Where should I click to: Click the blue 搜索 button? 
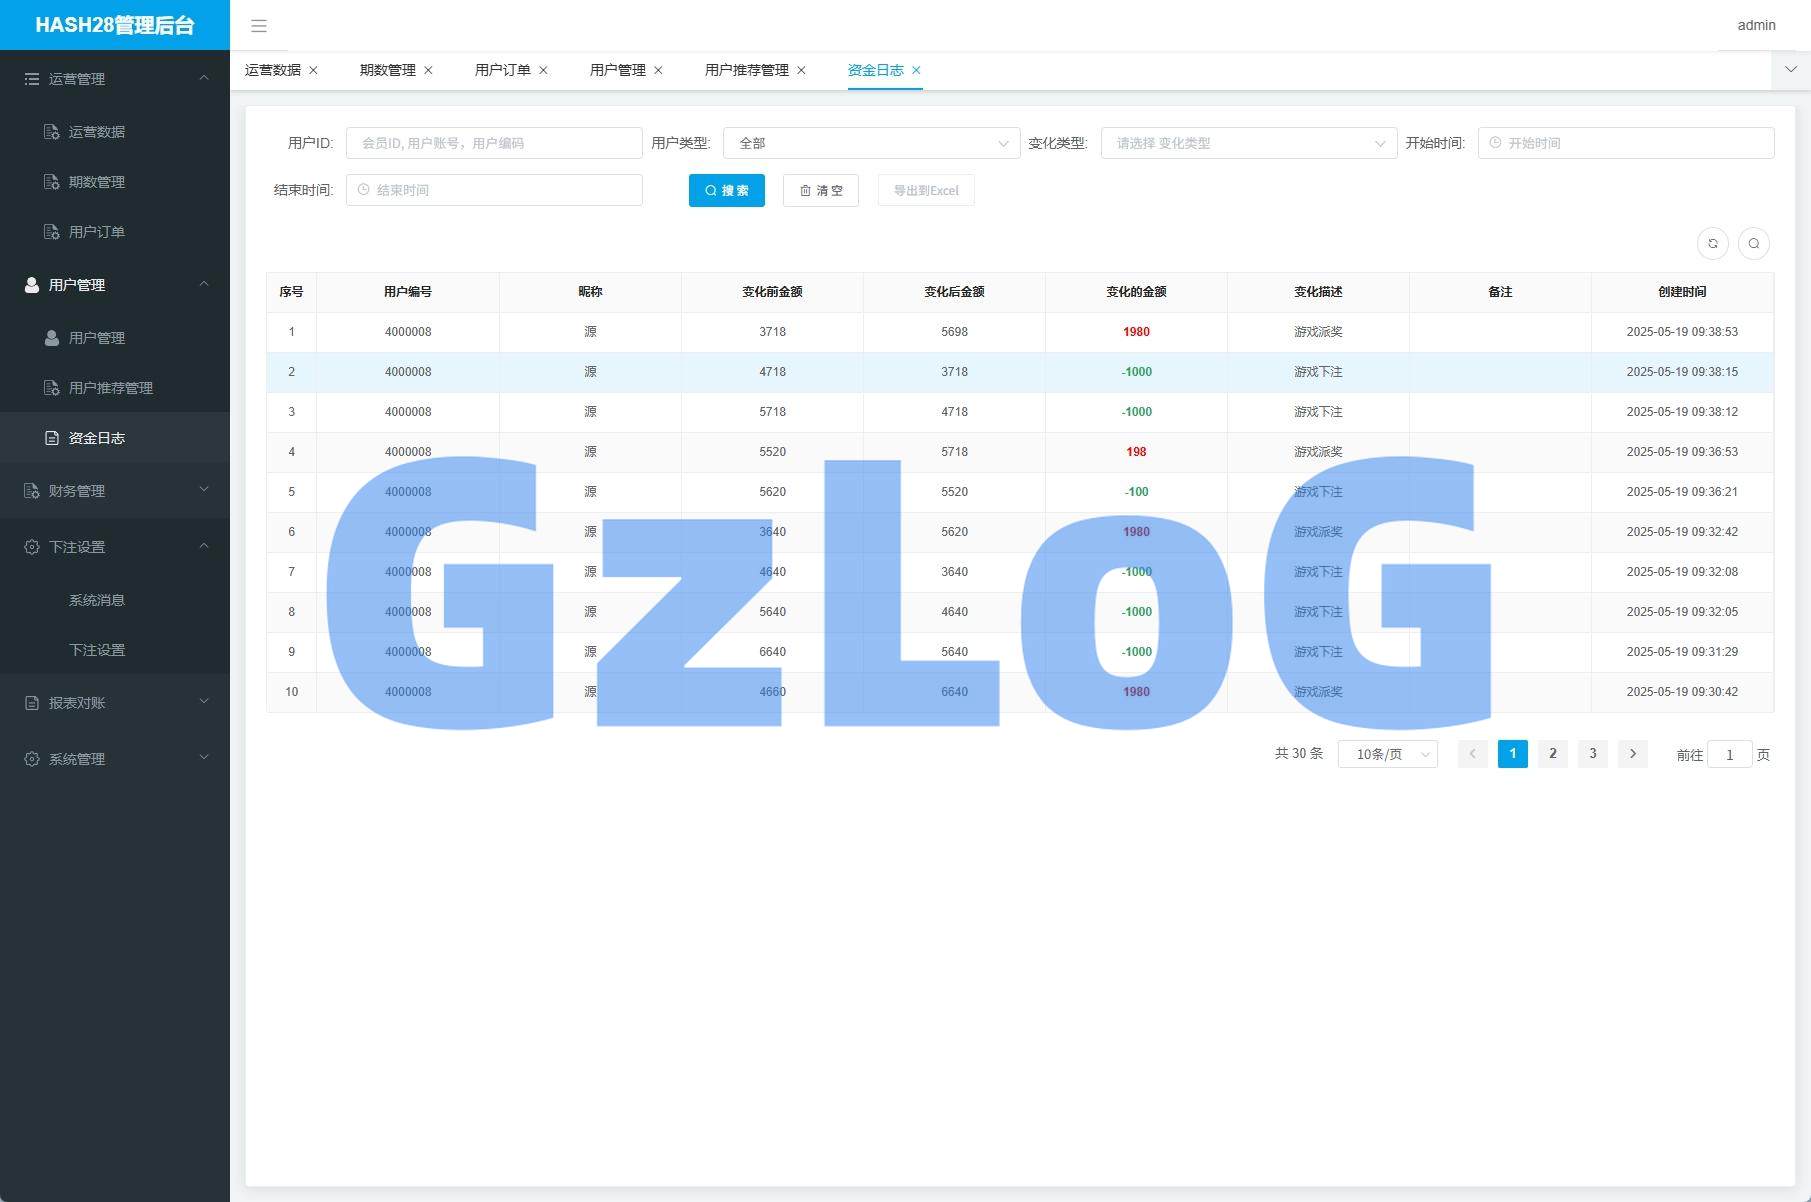click(726, 190)
